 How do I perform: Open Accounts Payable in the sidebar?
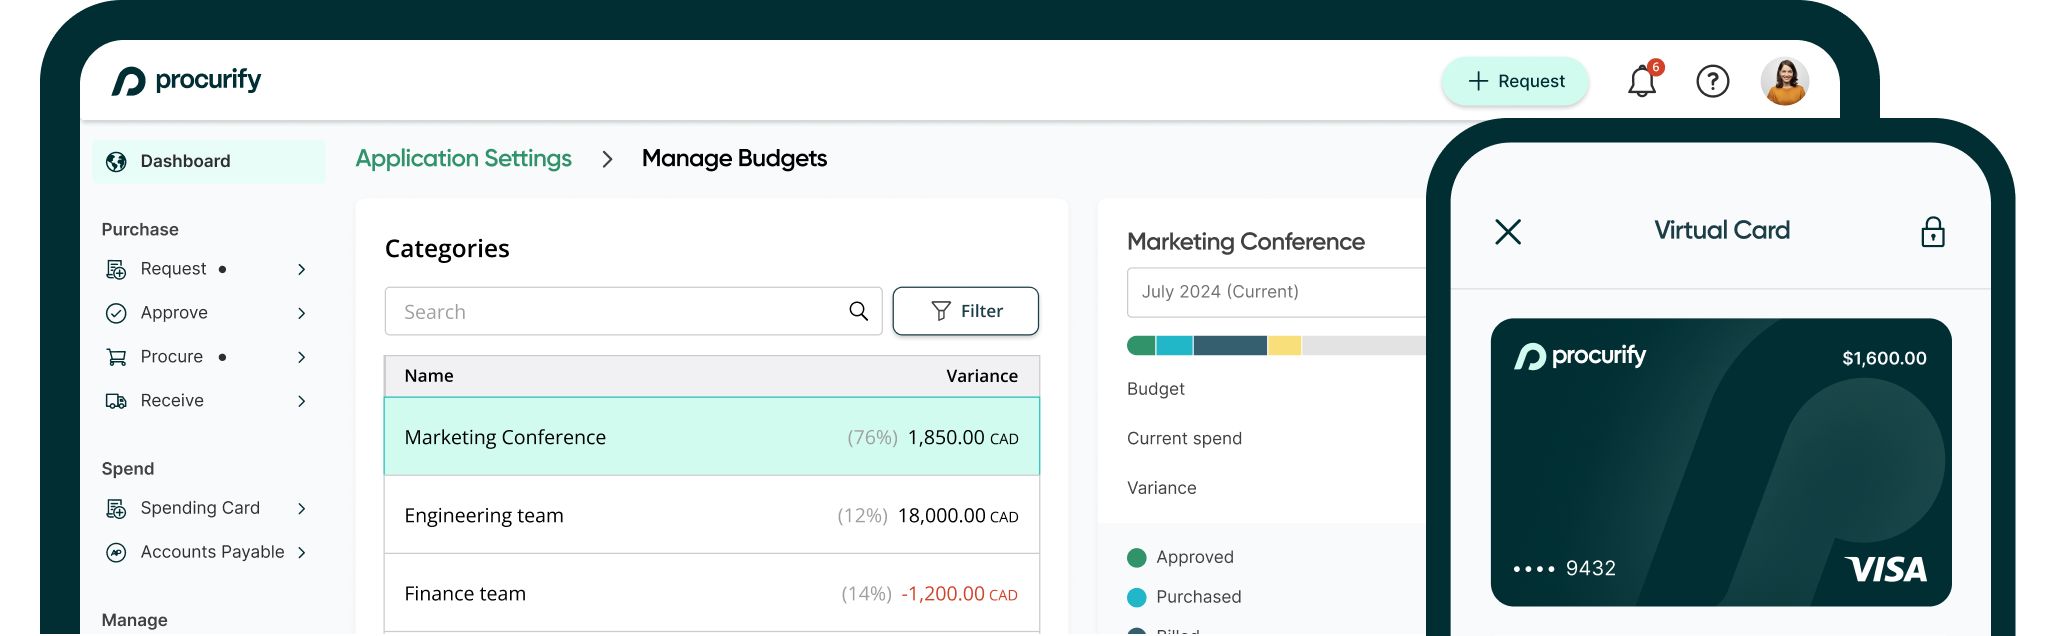[x=212, y=552]
